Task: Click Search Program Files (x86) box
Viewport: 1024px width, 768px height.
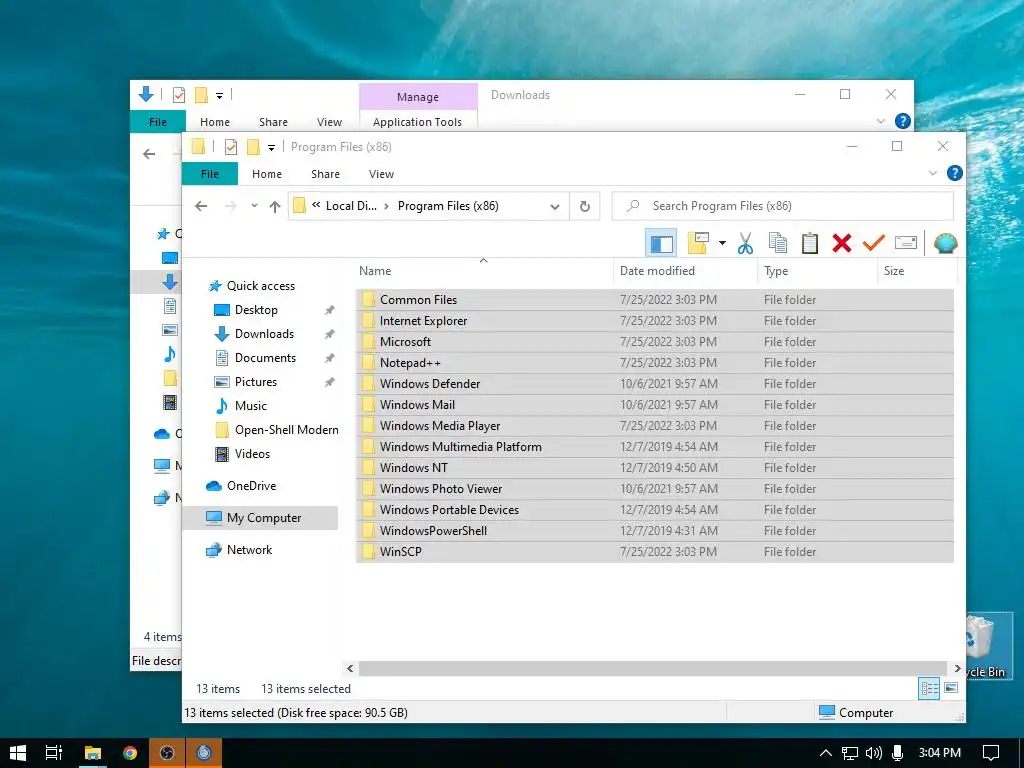Action: point(782,206)
